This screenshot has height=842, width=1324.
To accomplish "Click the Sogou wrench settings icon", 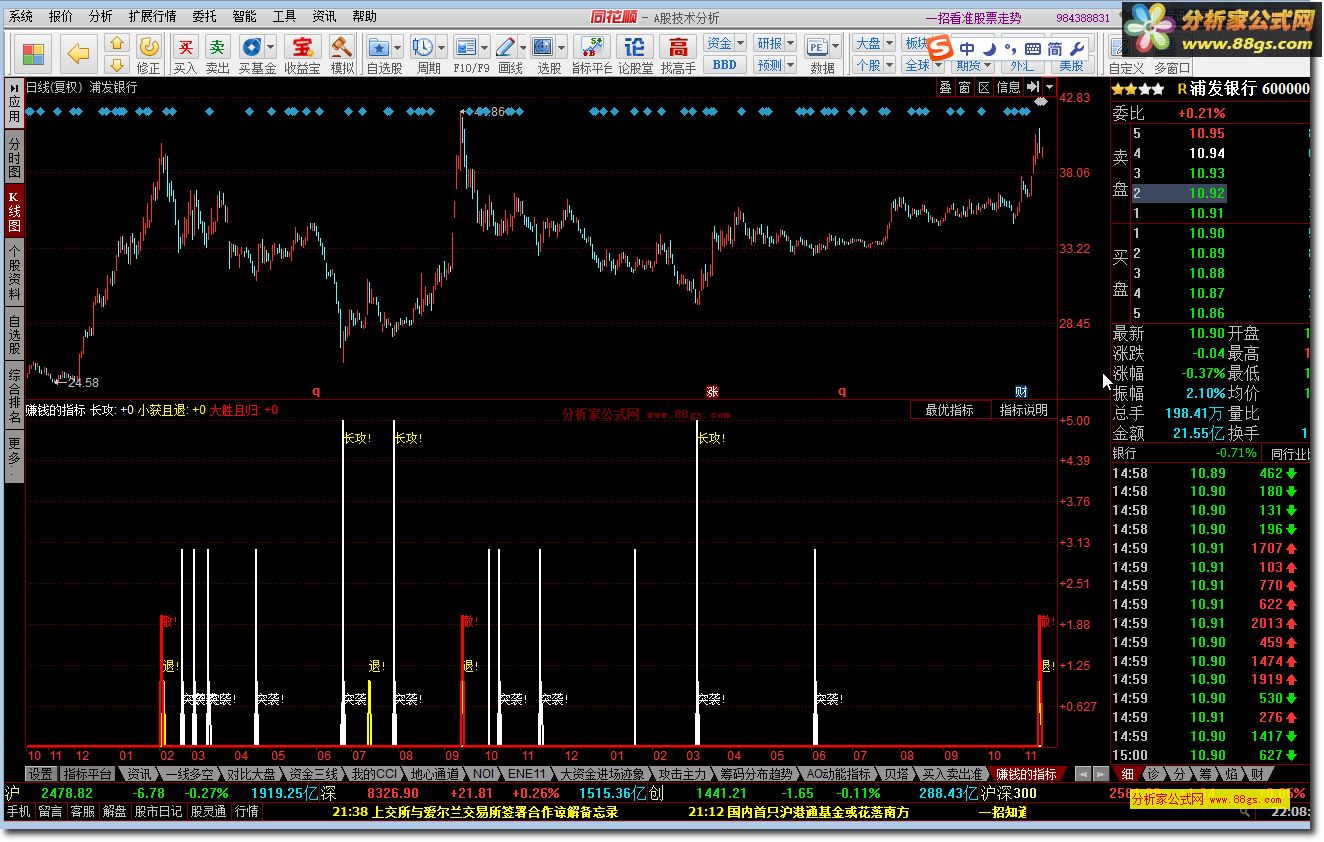I will click(x=1077, y=49).
